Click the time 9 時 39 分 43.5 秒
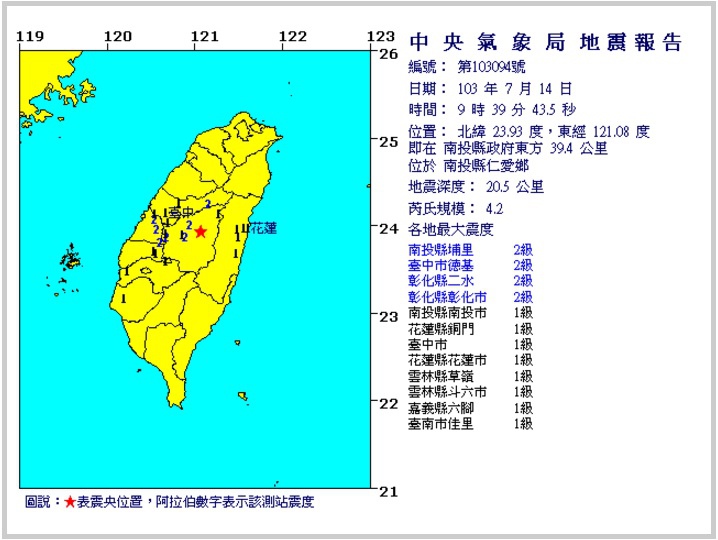The width and height of the screenshot is (718, 540). tap(517, 109)
